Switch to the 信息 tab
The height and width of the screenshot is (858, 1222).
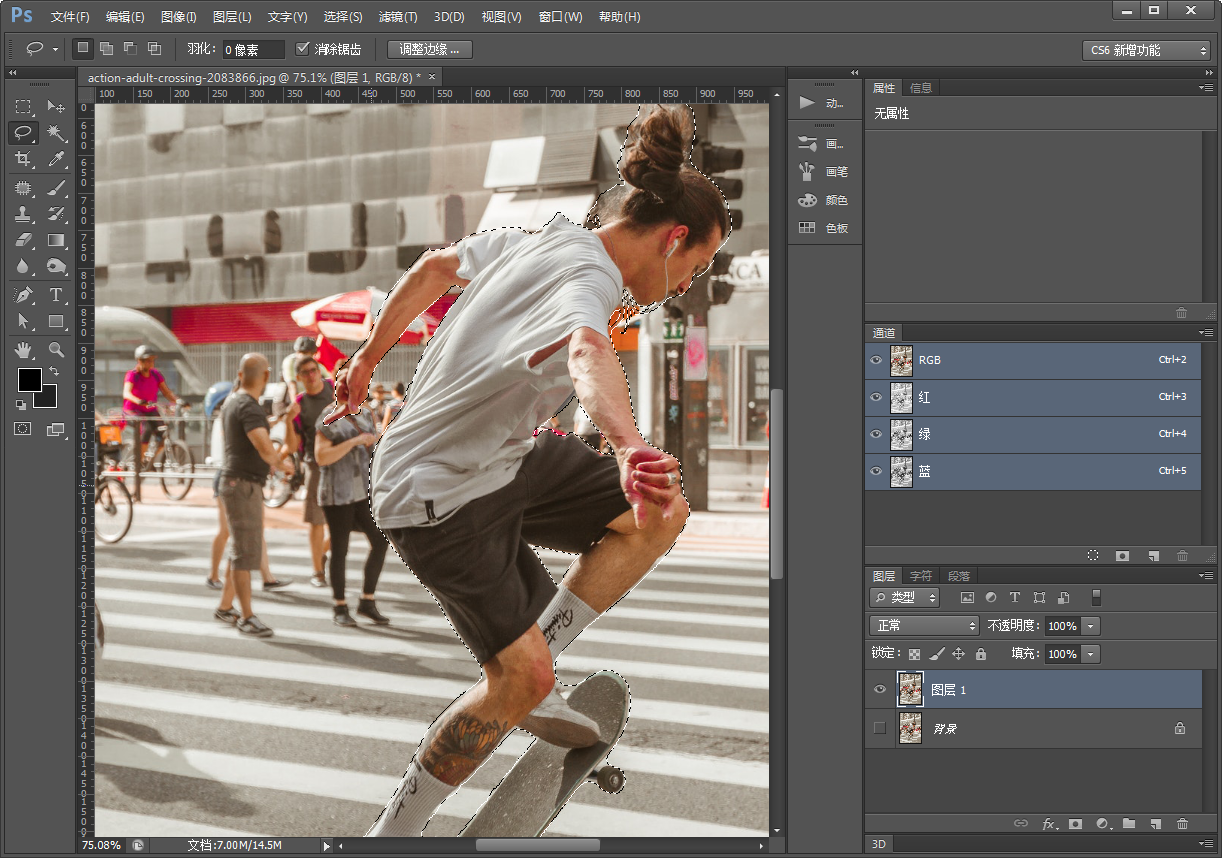921,88
